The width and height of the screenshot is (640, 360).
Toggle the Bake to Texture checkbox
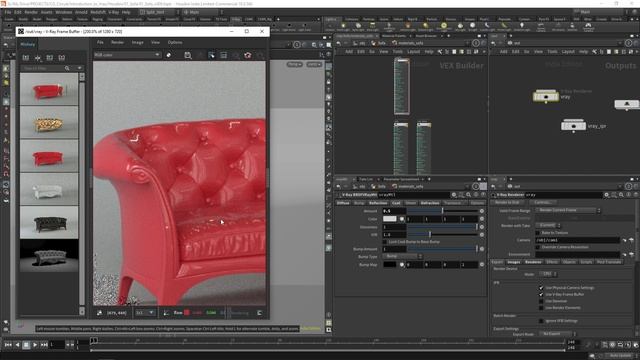pos(538,233)
